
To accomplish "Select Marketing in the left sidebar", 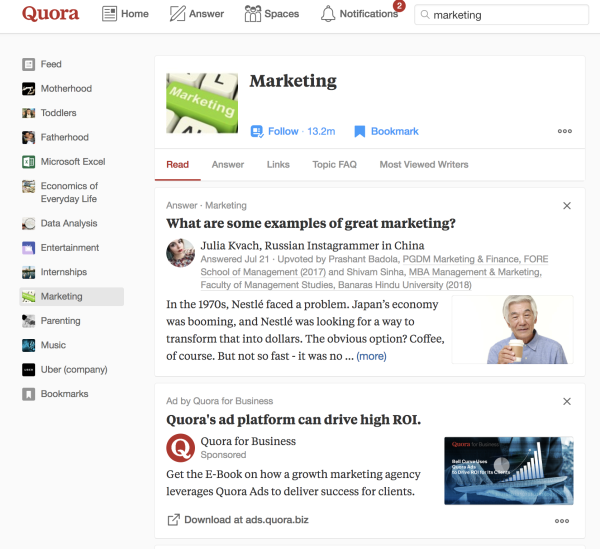I will tap(72, 296).
